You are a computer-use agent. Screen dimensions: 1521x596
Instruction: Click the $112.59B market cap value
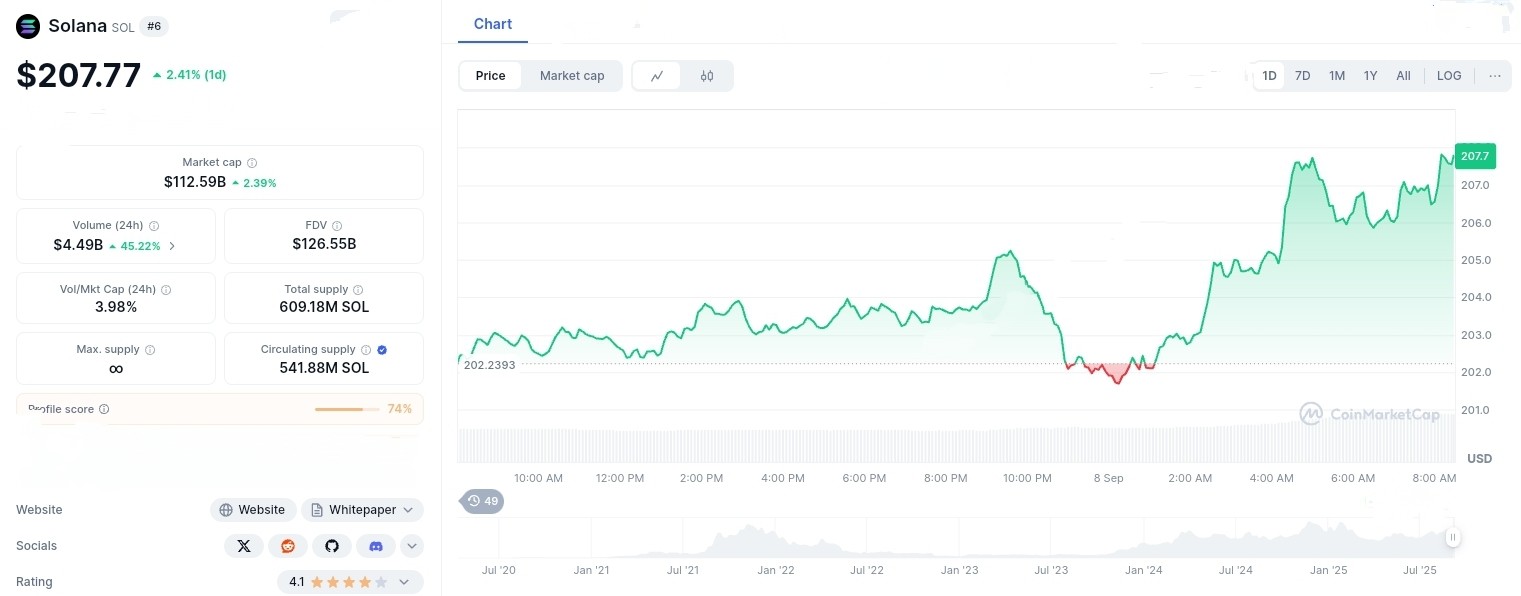tap(195, 182)
